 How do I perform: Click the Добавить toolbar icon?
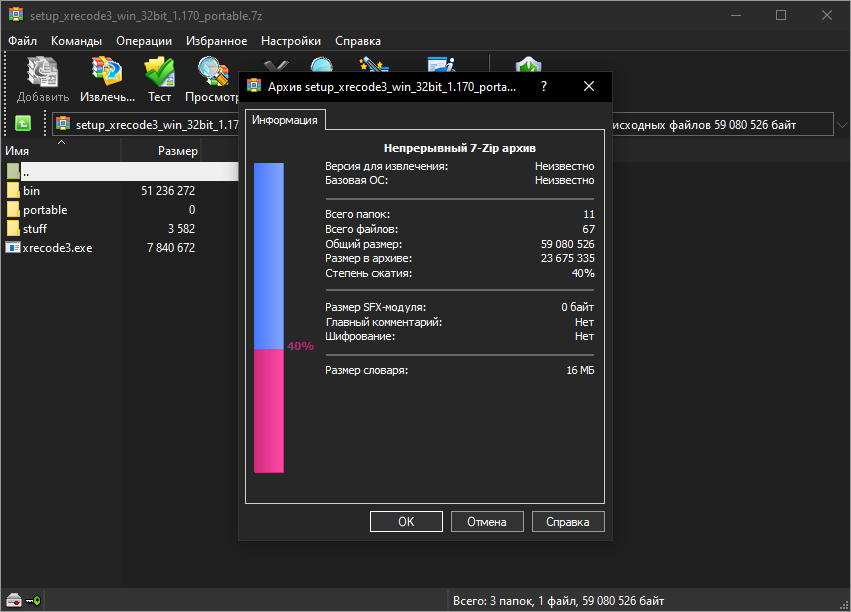click(x=43, y=72)
